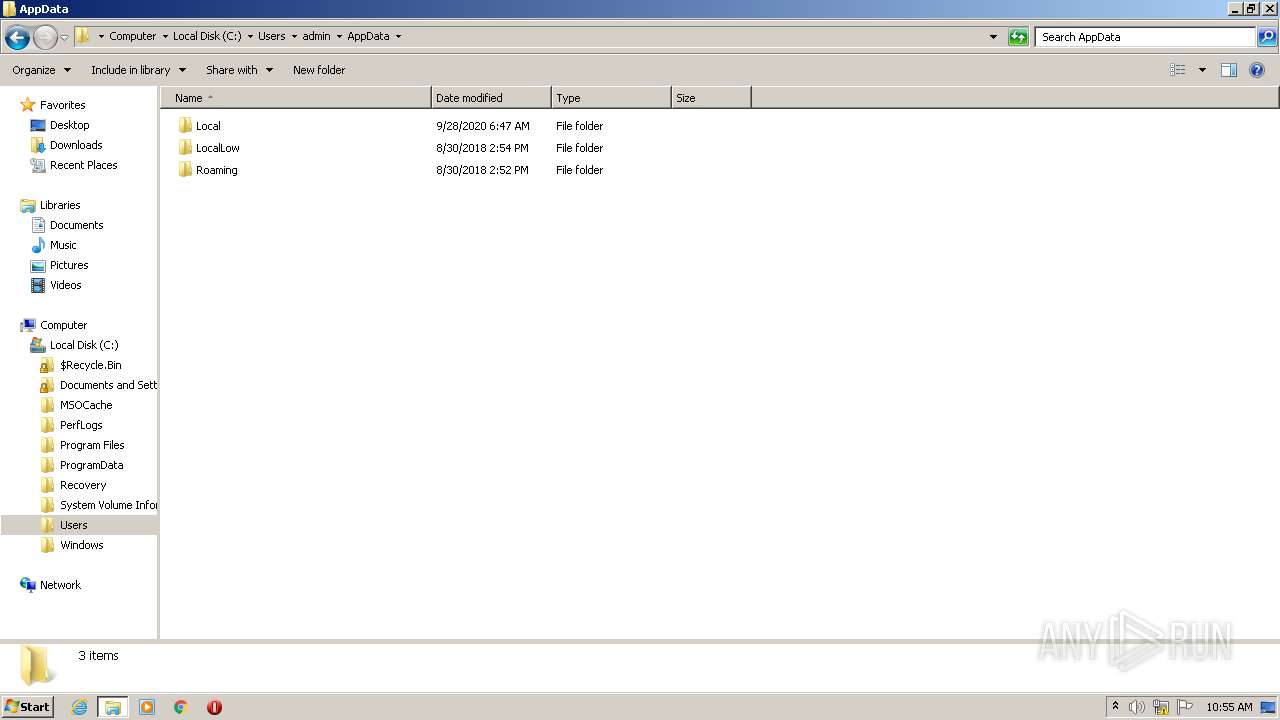Select Roaming's date 8/30/2018 2:52 PM
Viewport: 1280px width, 720px height.
coord(482,170)
